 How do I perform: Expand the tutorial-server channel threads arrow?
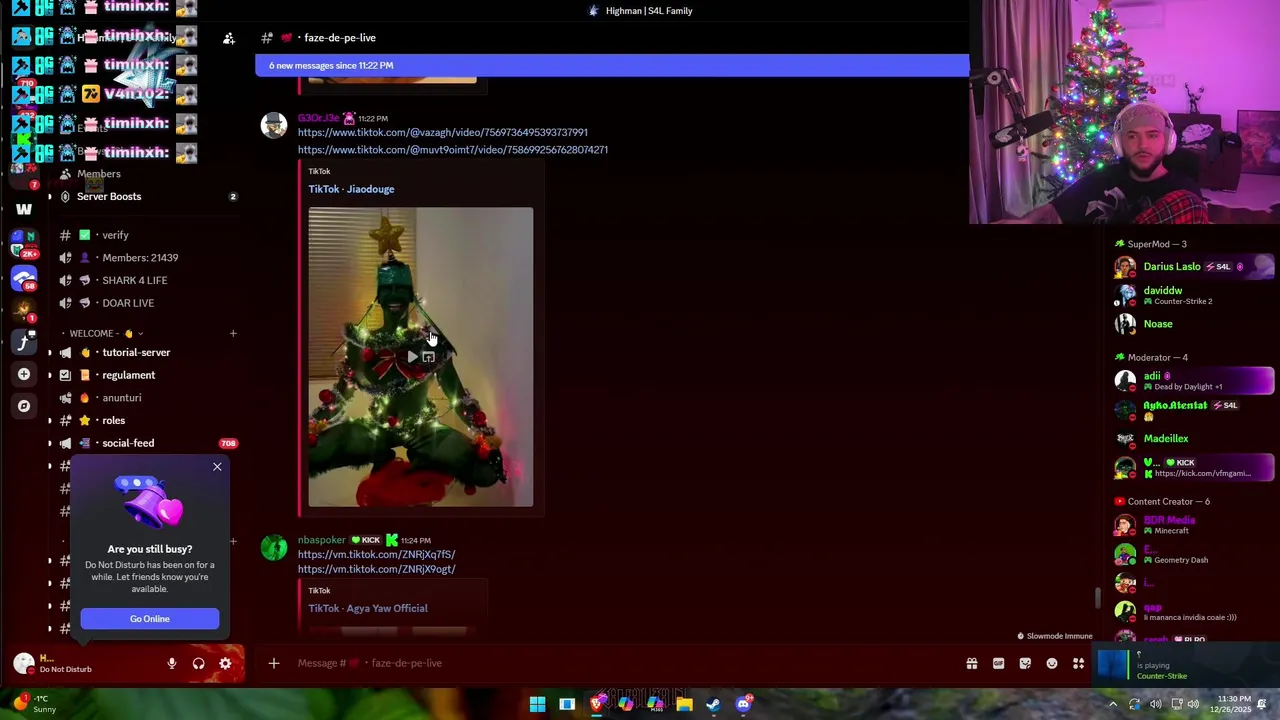(50, 353)
